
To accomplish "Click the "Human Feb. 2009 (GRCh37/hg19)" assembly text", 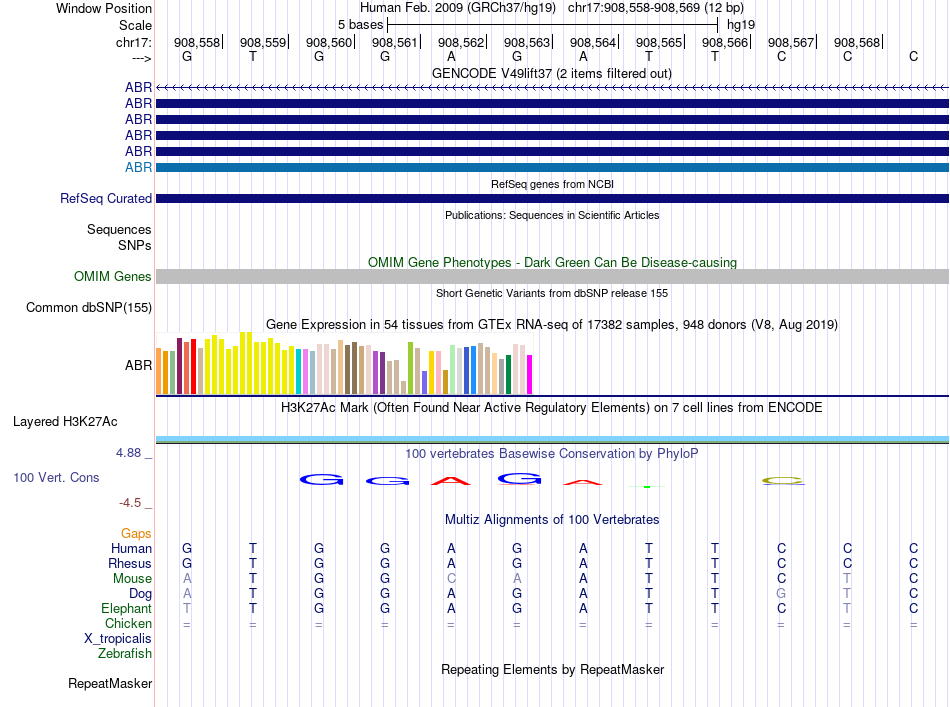I will click(x=457, y=8).
